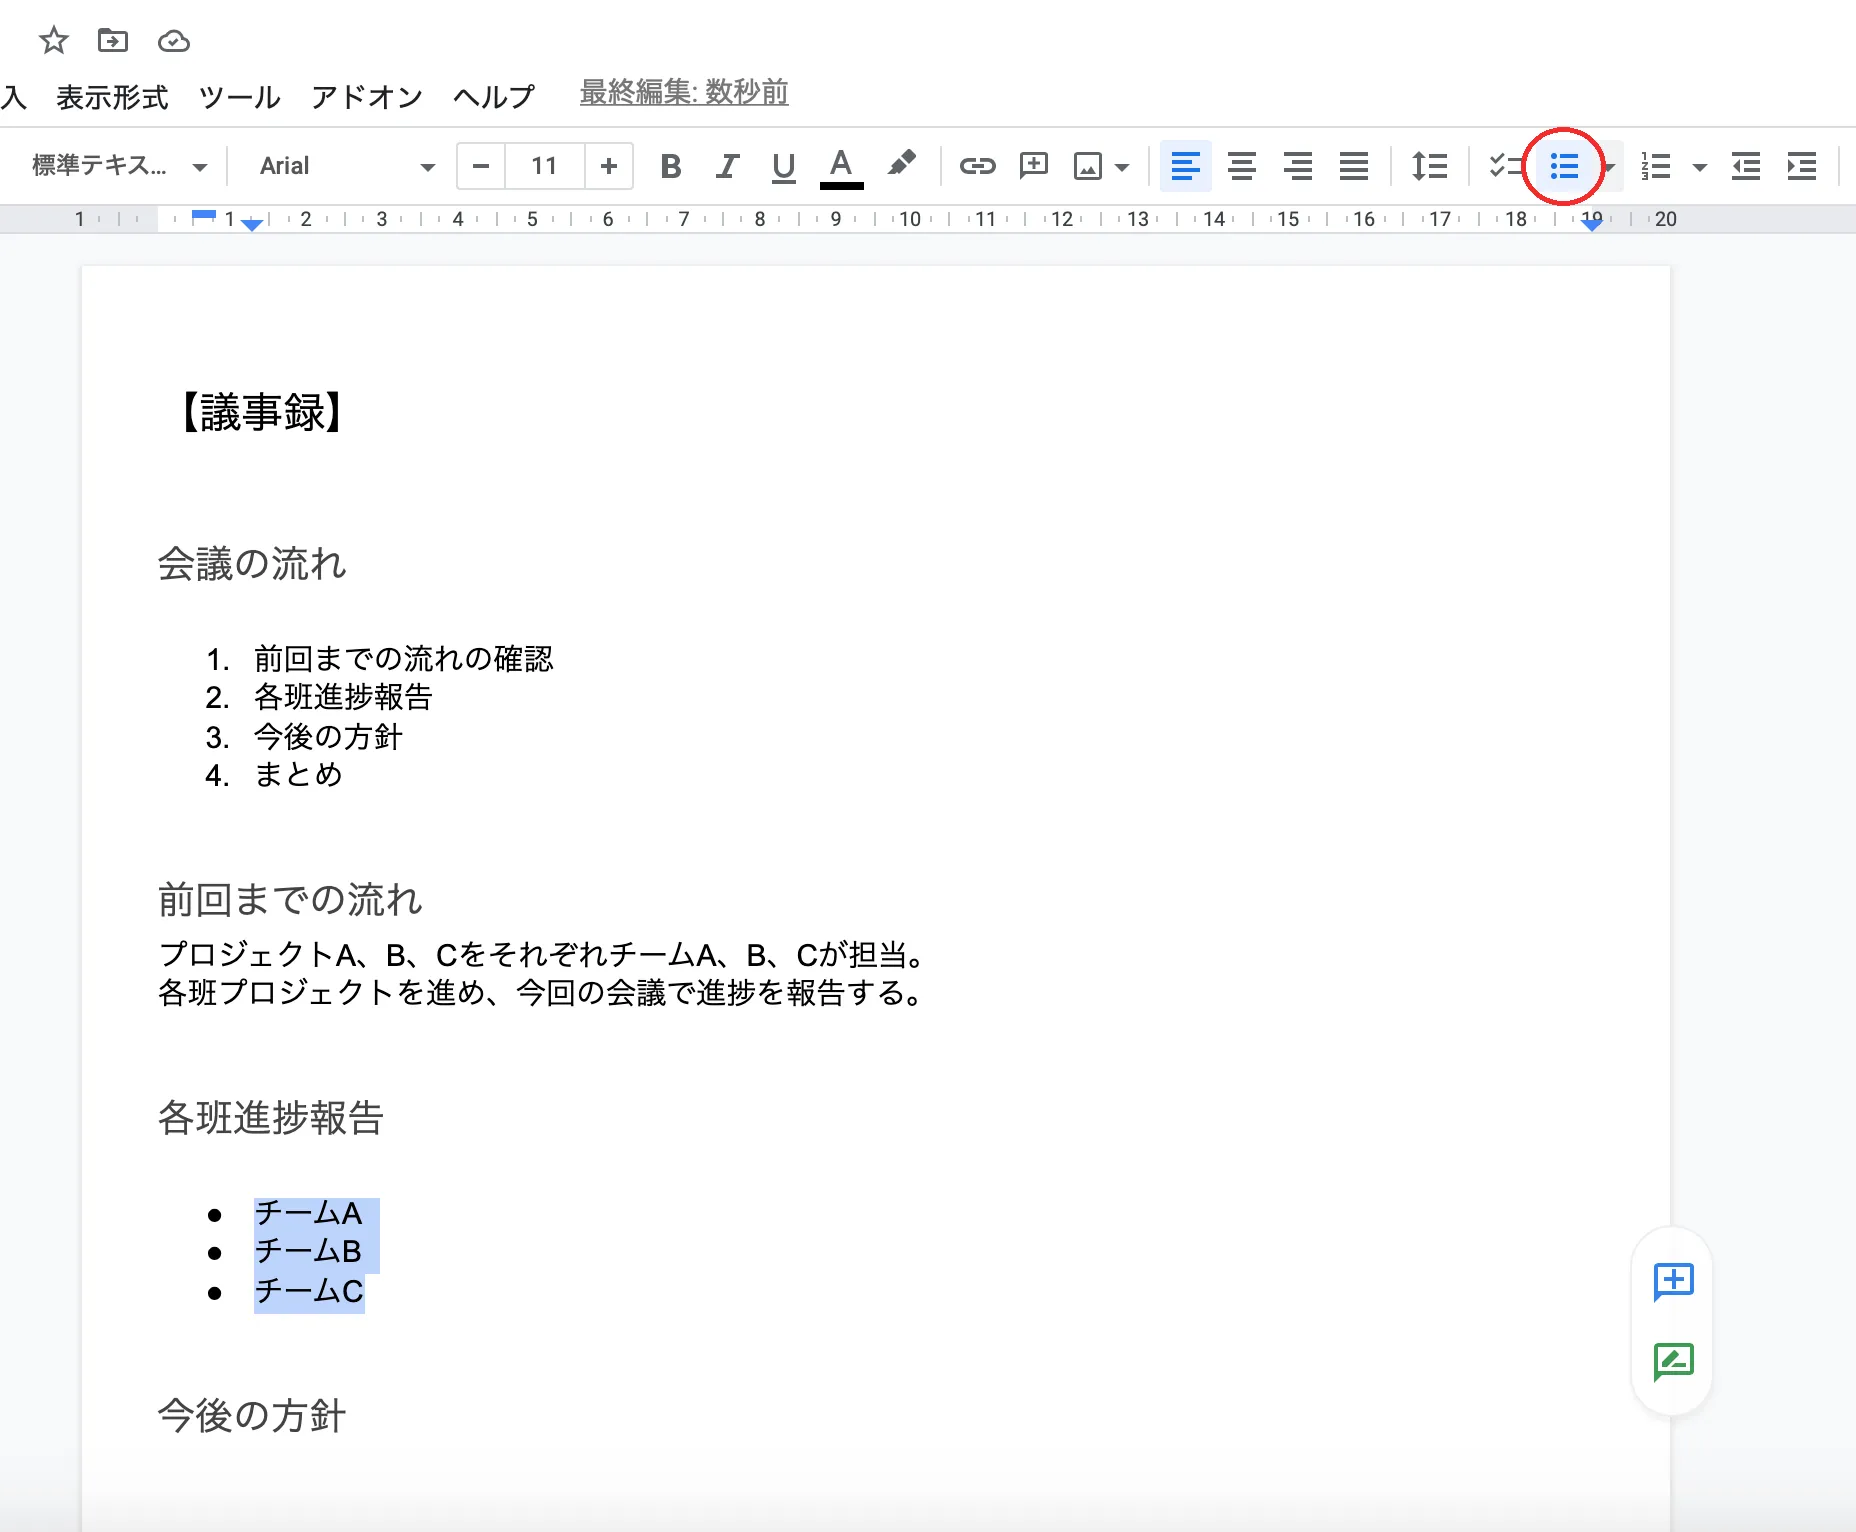The height and width of the screenshot is (1532, 1856).
Task: Click the green suggest edits icon
Action: 1673,1361
